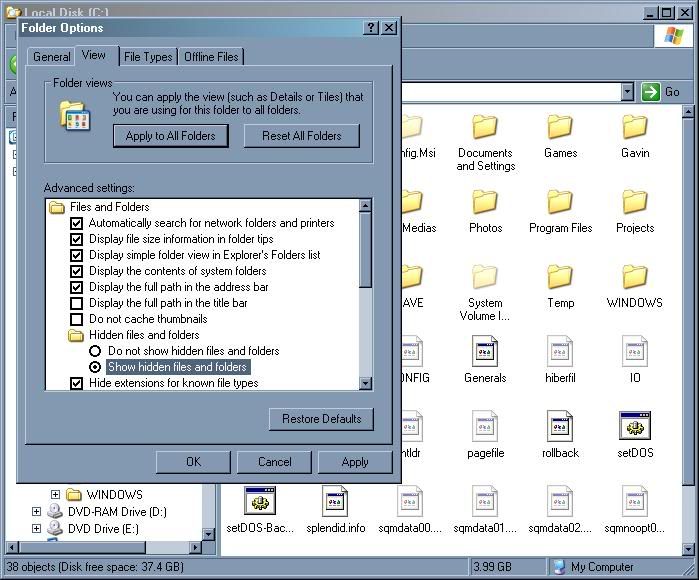Select the pagefile system file icon
The width and height of the screenshot is (699, 580).
(x=485, y=426)
